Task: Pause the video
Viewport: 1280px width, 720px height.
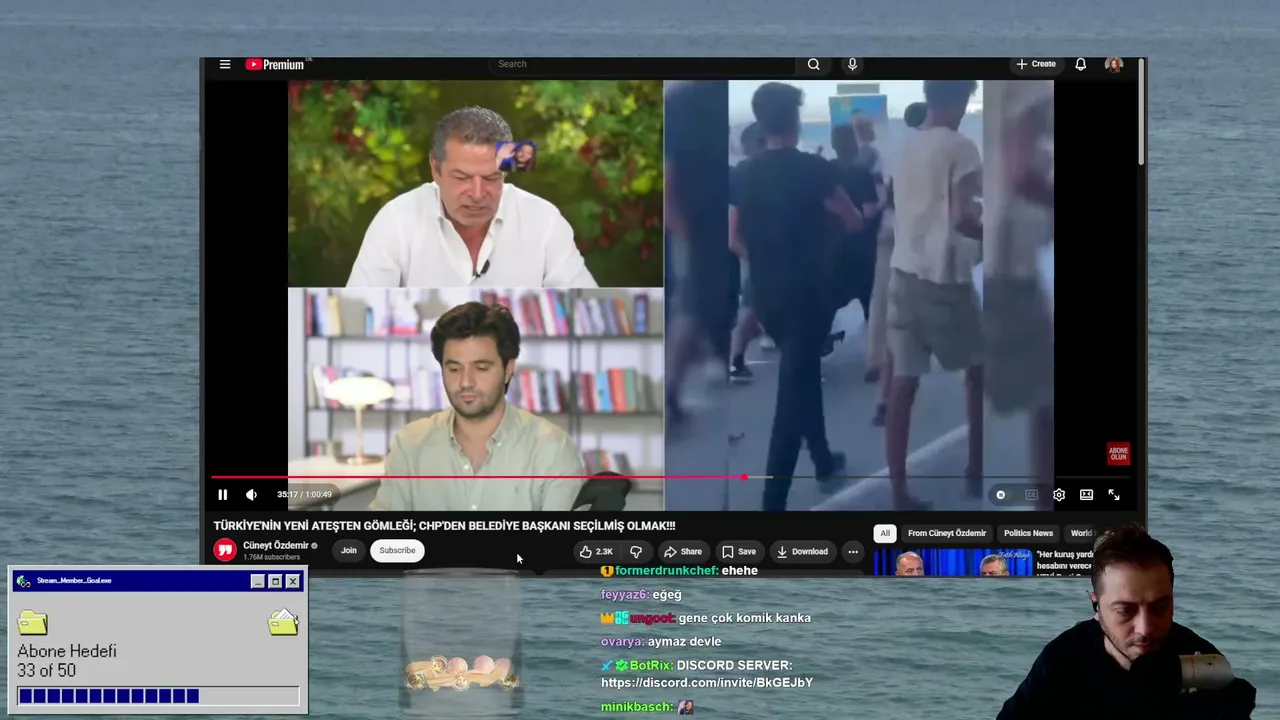Action: point(223,495)
